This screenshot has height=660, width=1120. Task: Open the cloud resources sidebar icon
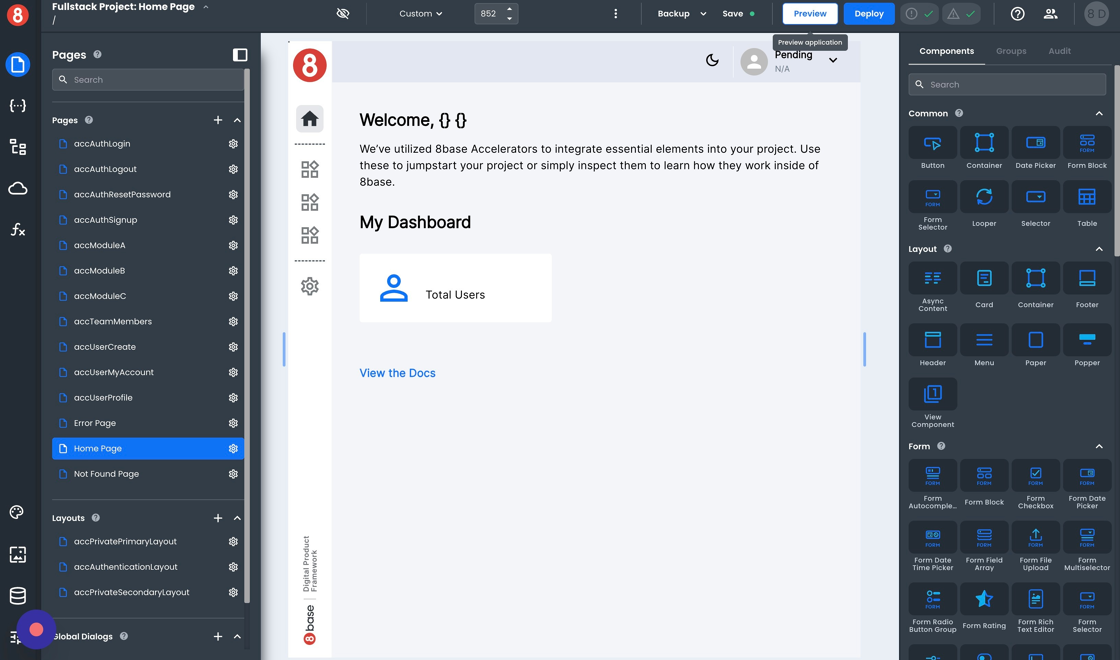pos(18,188)
